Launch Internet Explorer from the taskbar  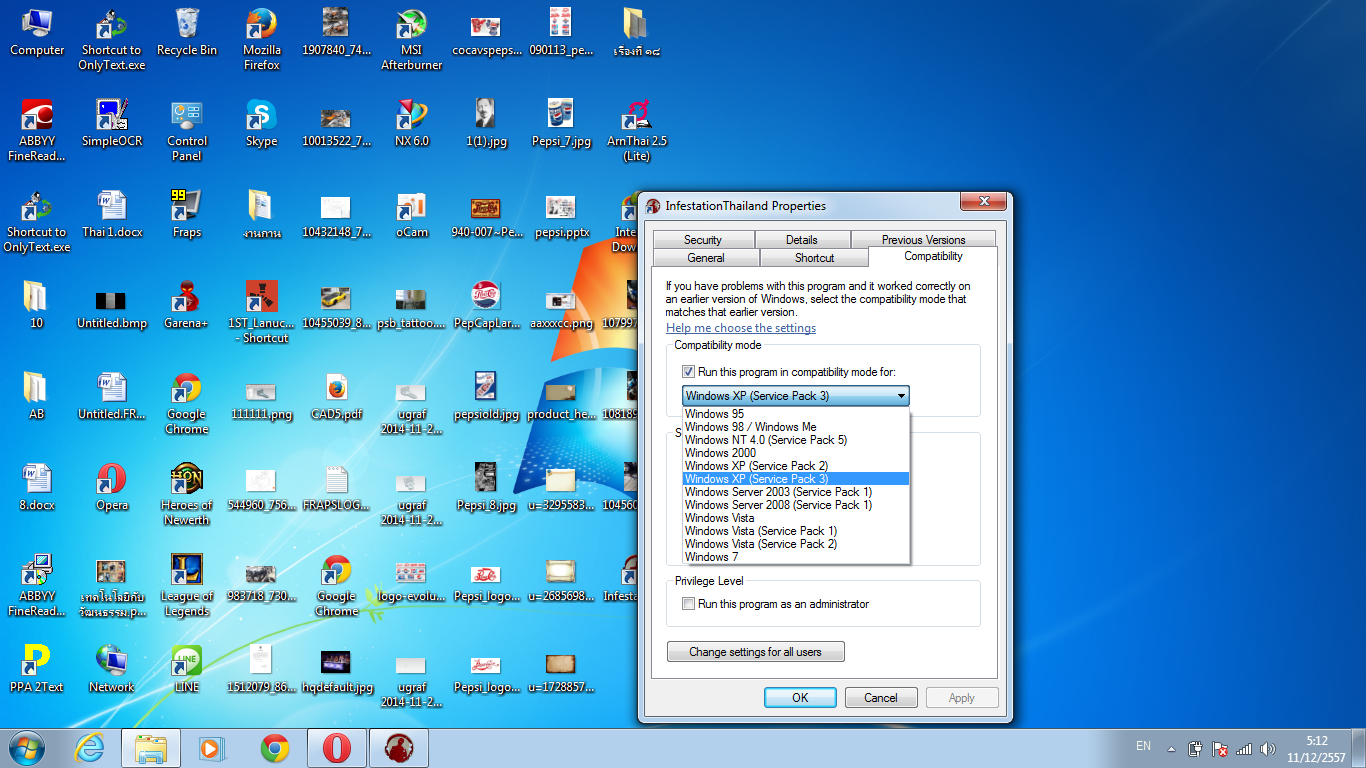click(x=90, y=747)
